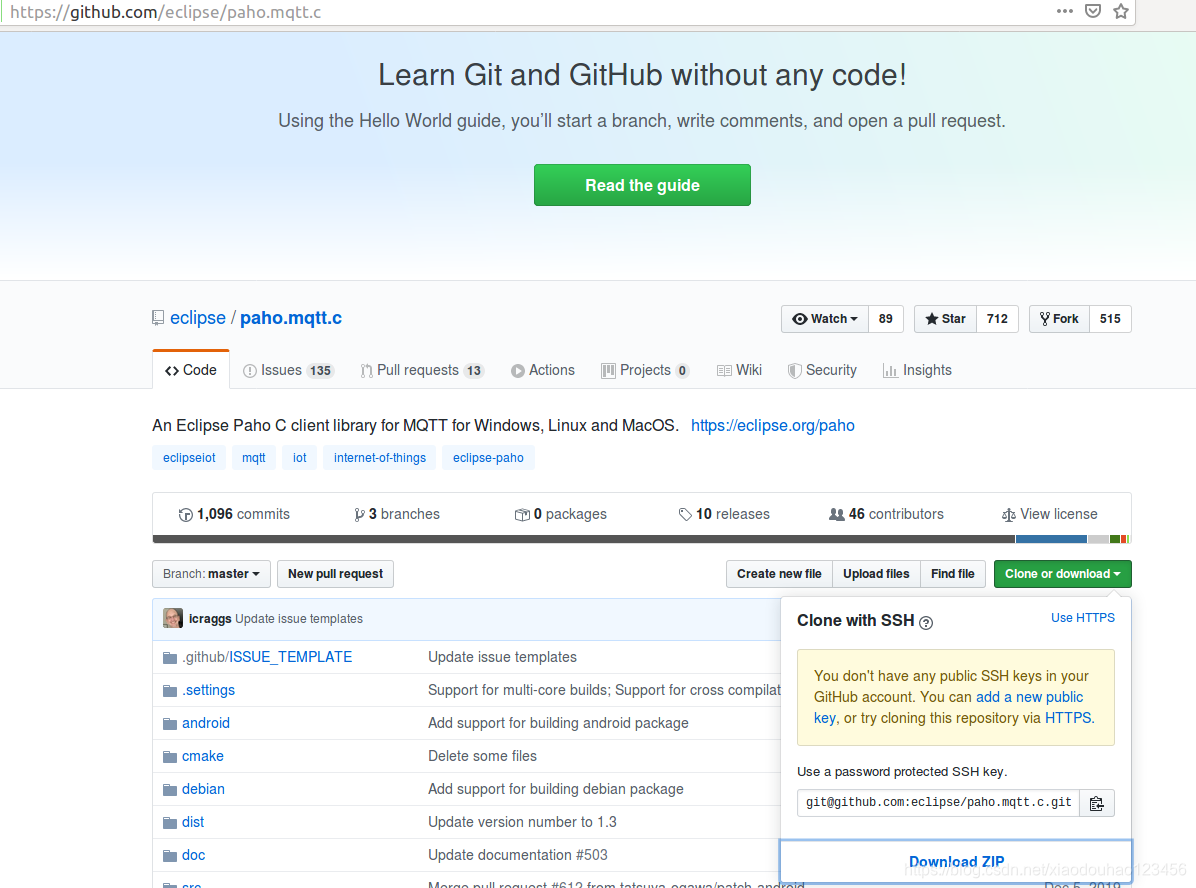Click the Create new file button
Screen dimensions: 1196x888
point(779,574)
